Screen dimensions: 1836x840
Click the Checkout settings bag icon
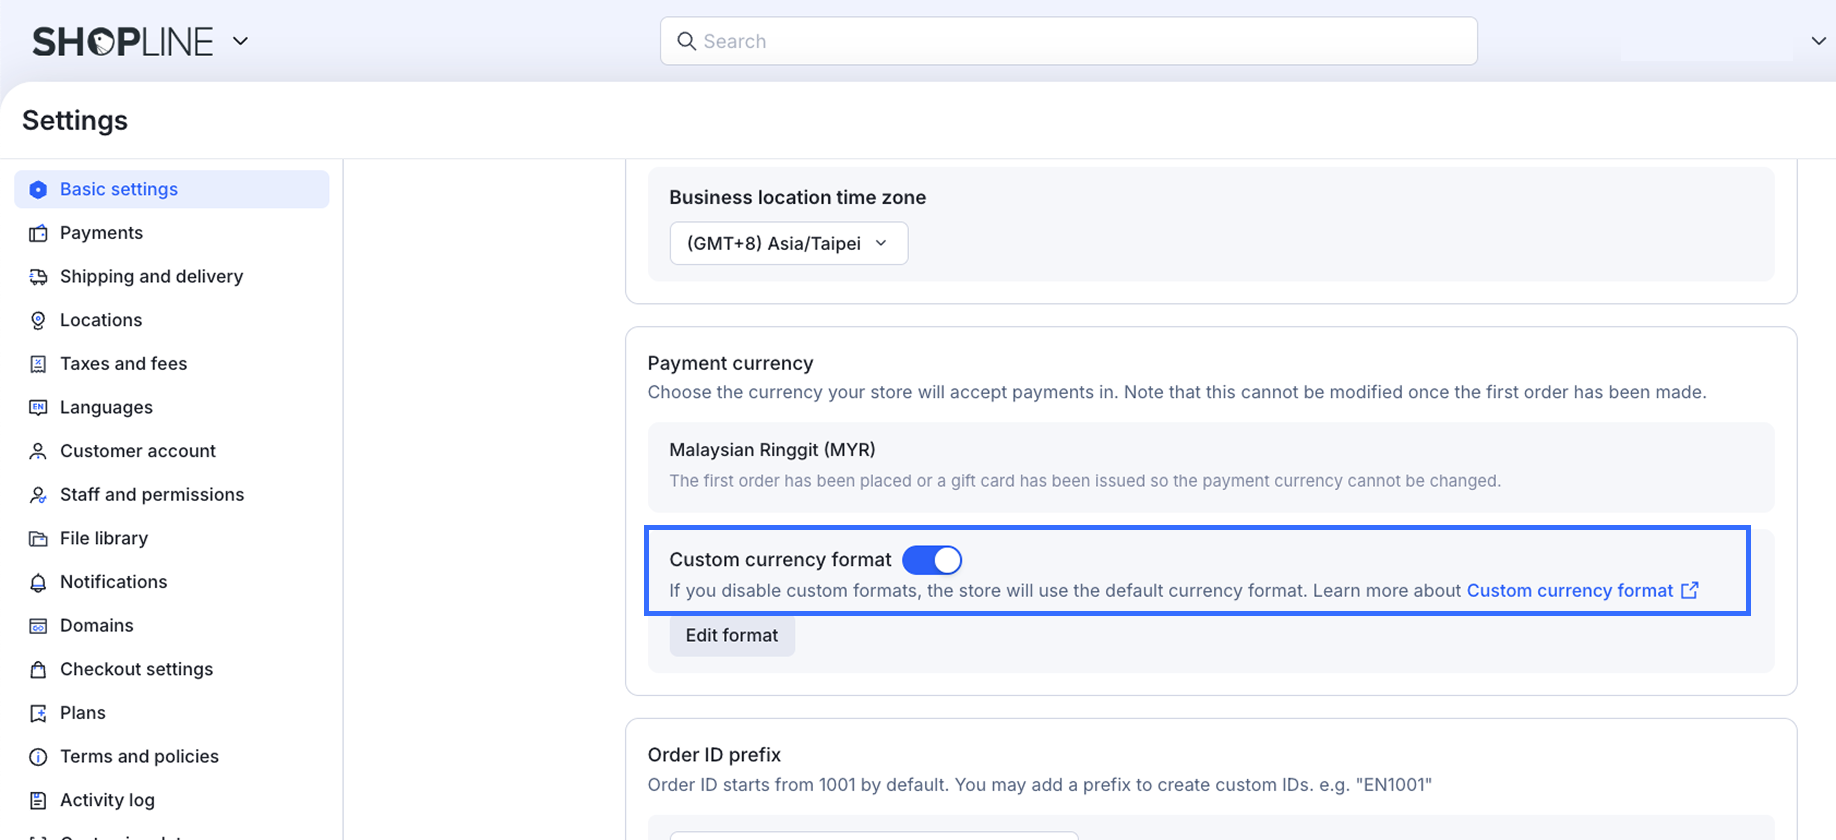(x=38, y=669)
